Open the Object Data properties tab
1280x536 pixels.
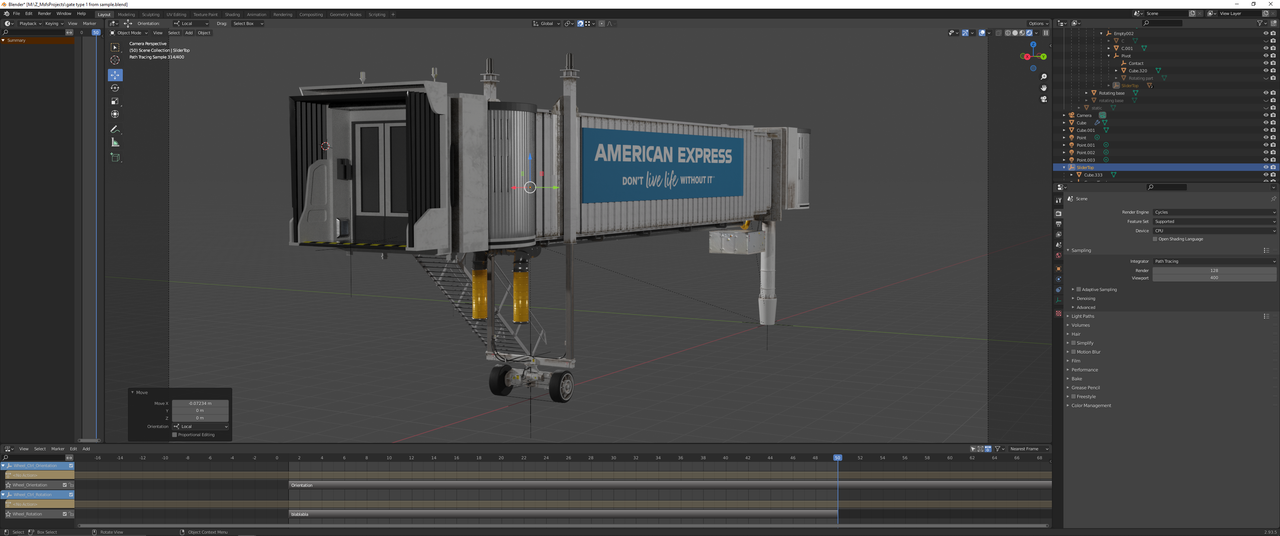1058,301
